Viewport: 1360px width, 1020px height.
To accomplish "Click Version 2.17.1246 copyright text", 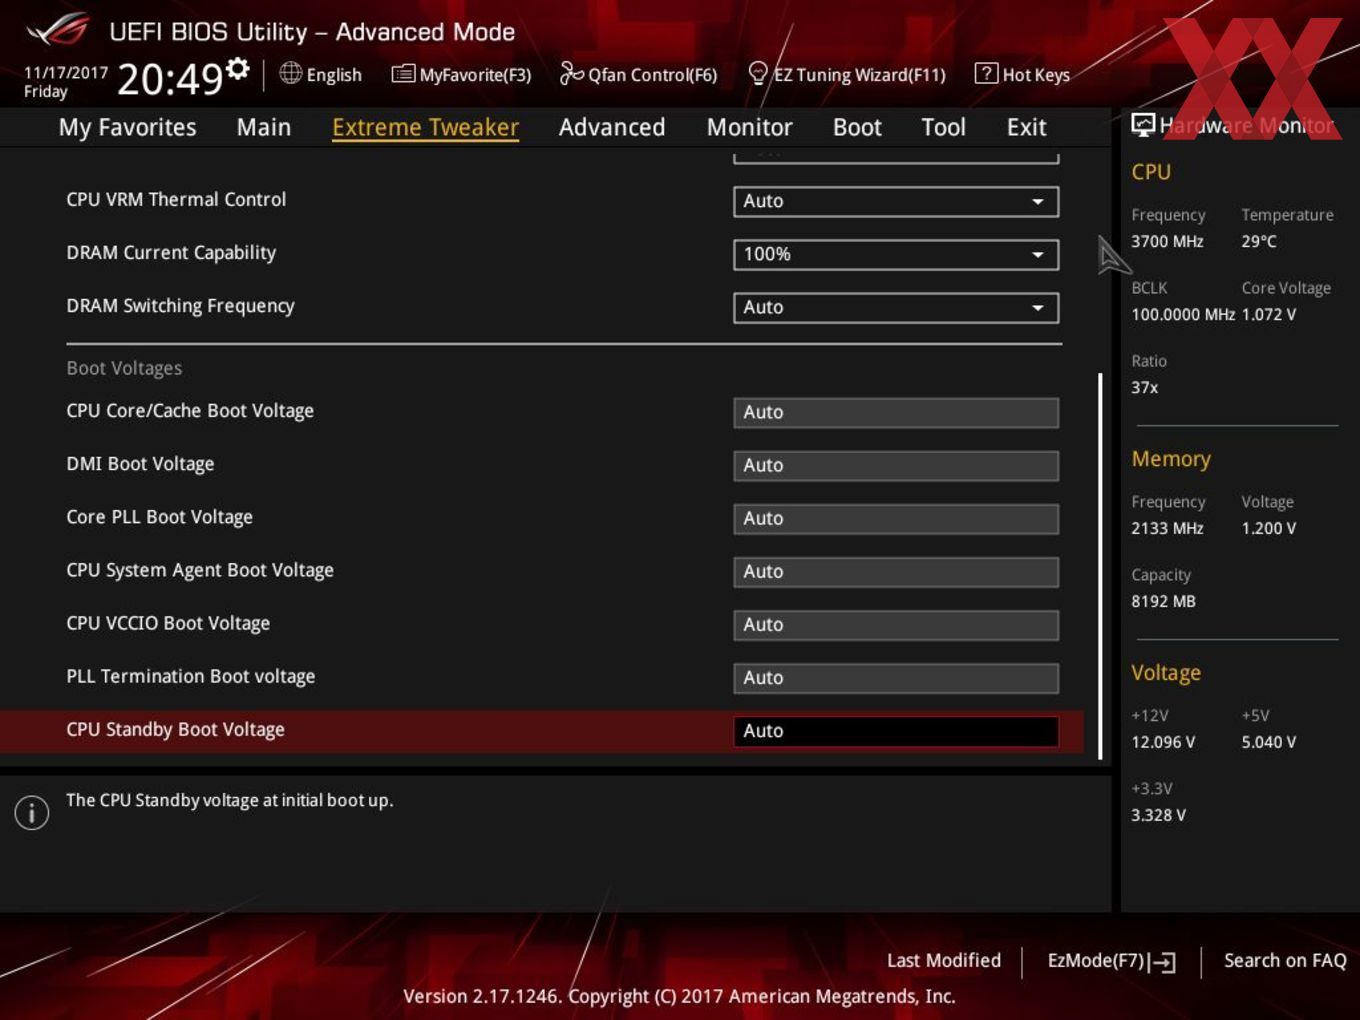I will click(x=679, y=996).
